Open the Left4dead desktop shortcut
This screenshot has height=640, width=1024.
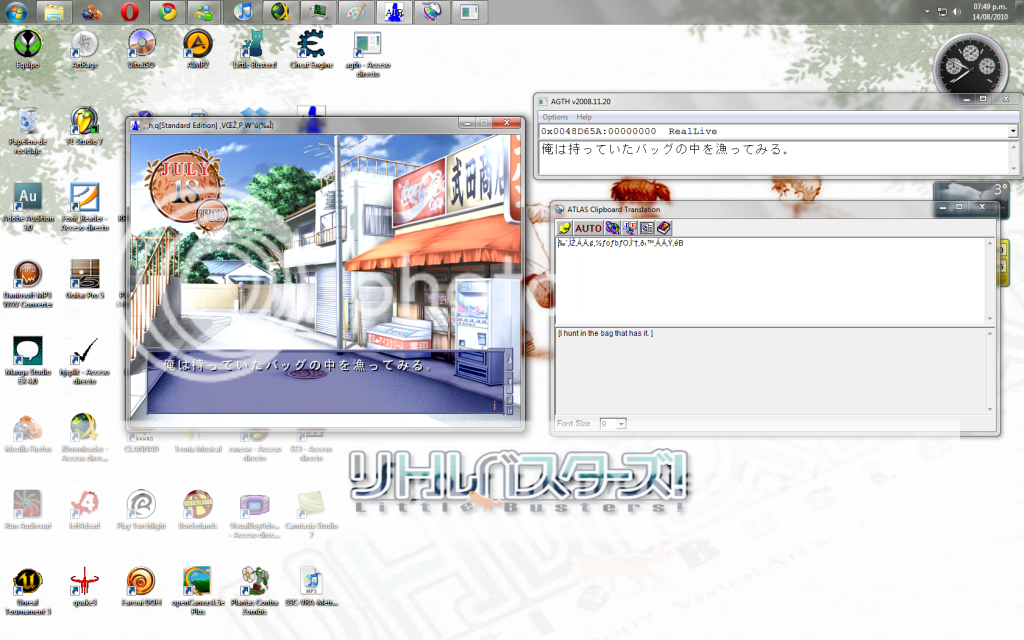pos(85,510)
